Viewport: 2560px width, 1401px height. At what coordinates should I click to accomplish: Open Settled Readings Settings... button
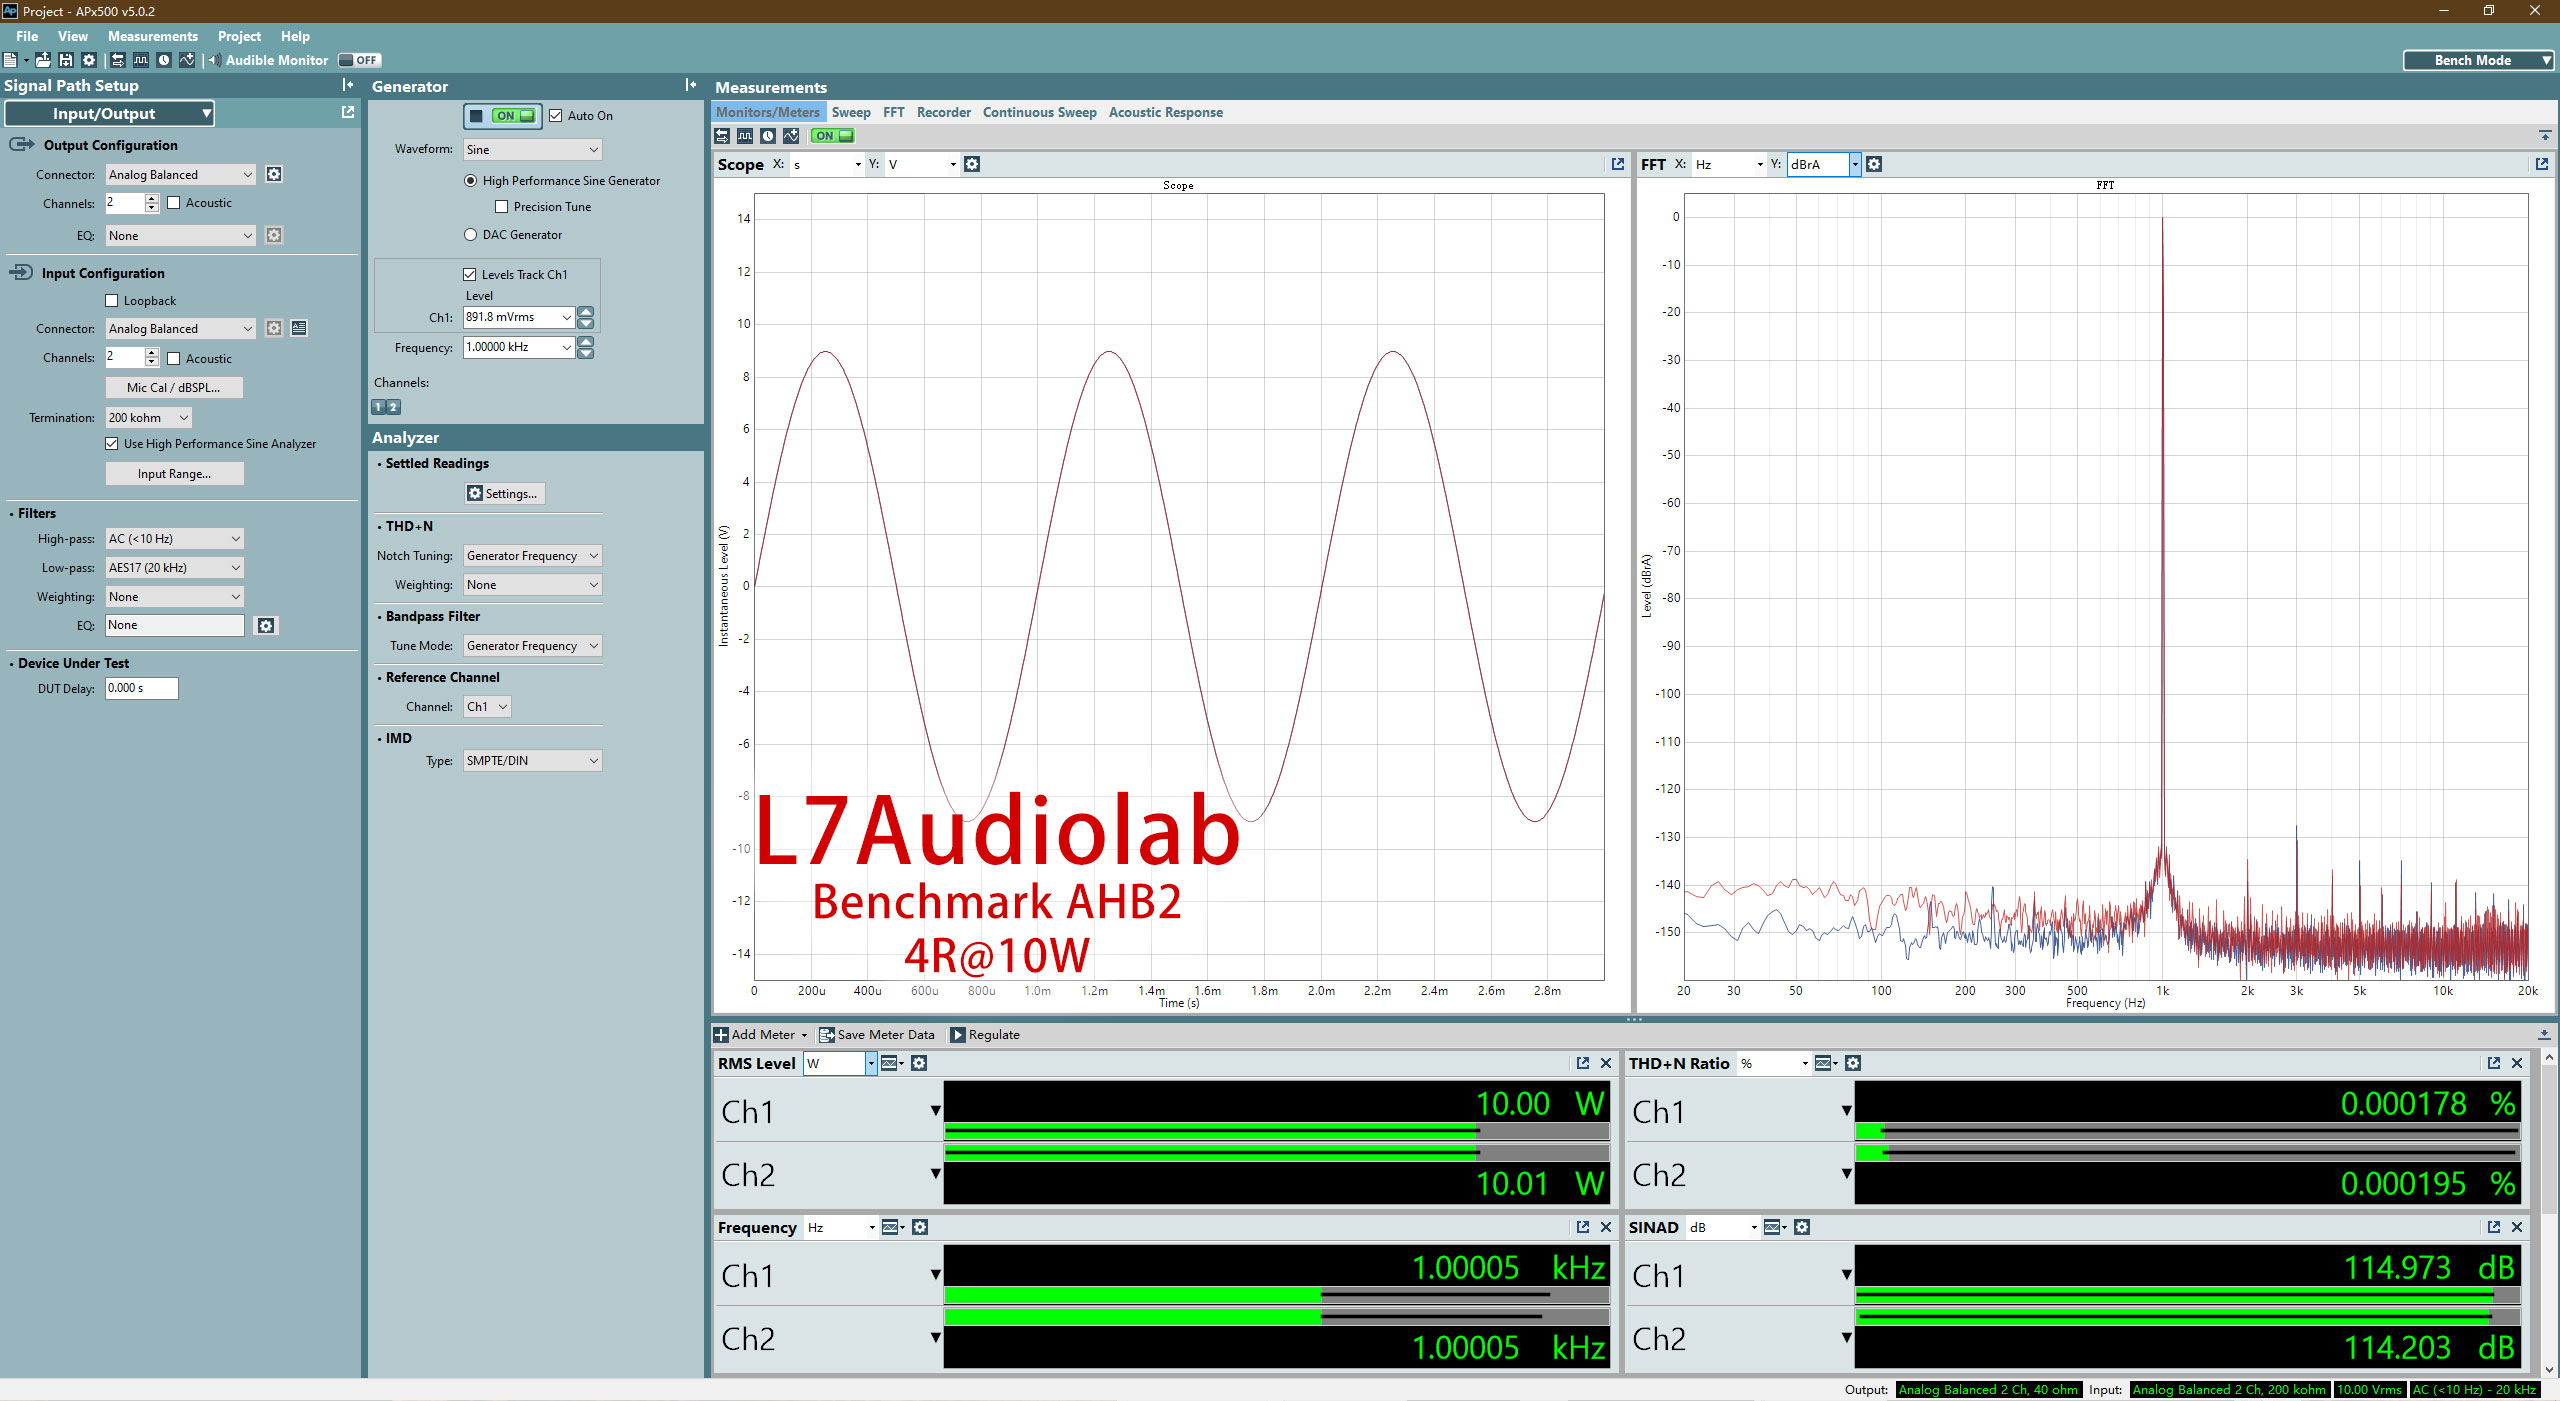(x=506, y=494)
